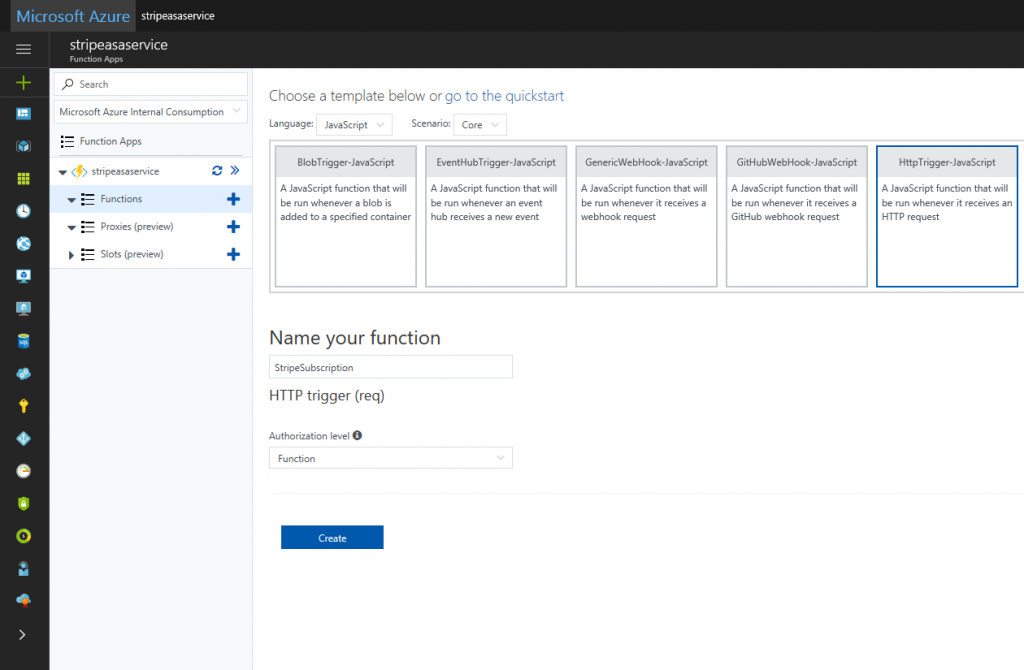
Task: Click the 'Name your function' heading
Action: point(355,338)
